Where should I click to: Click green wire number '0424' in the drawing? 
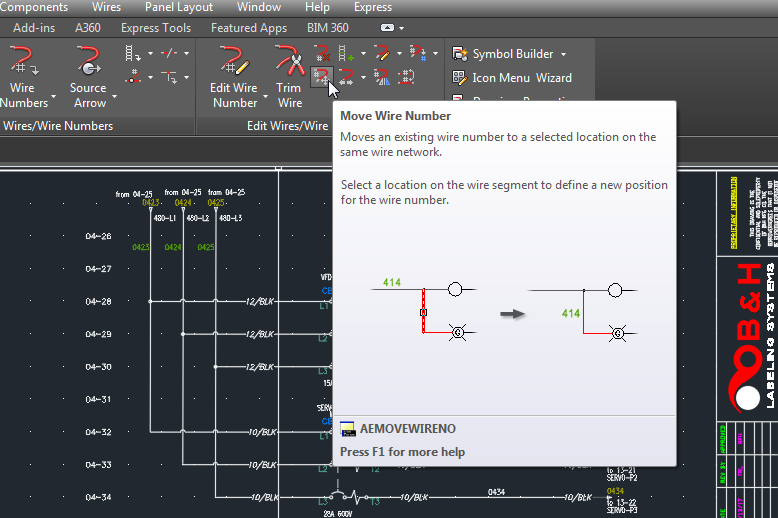point(173,247)
